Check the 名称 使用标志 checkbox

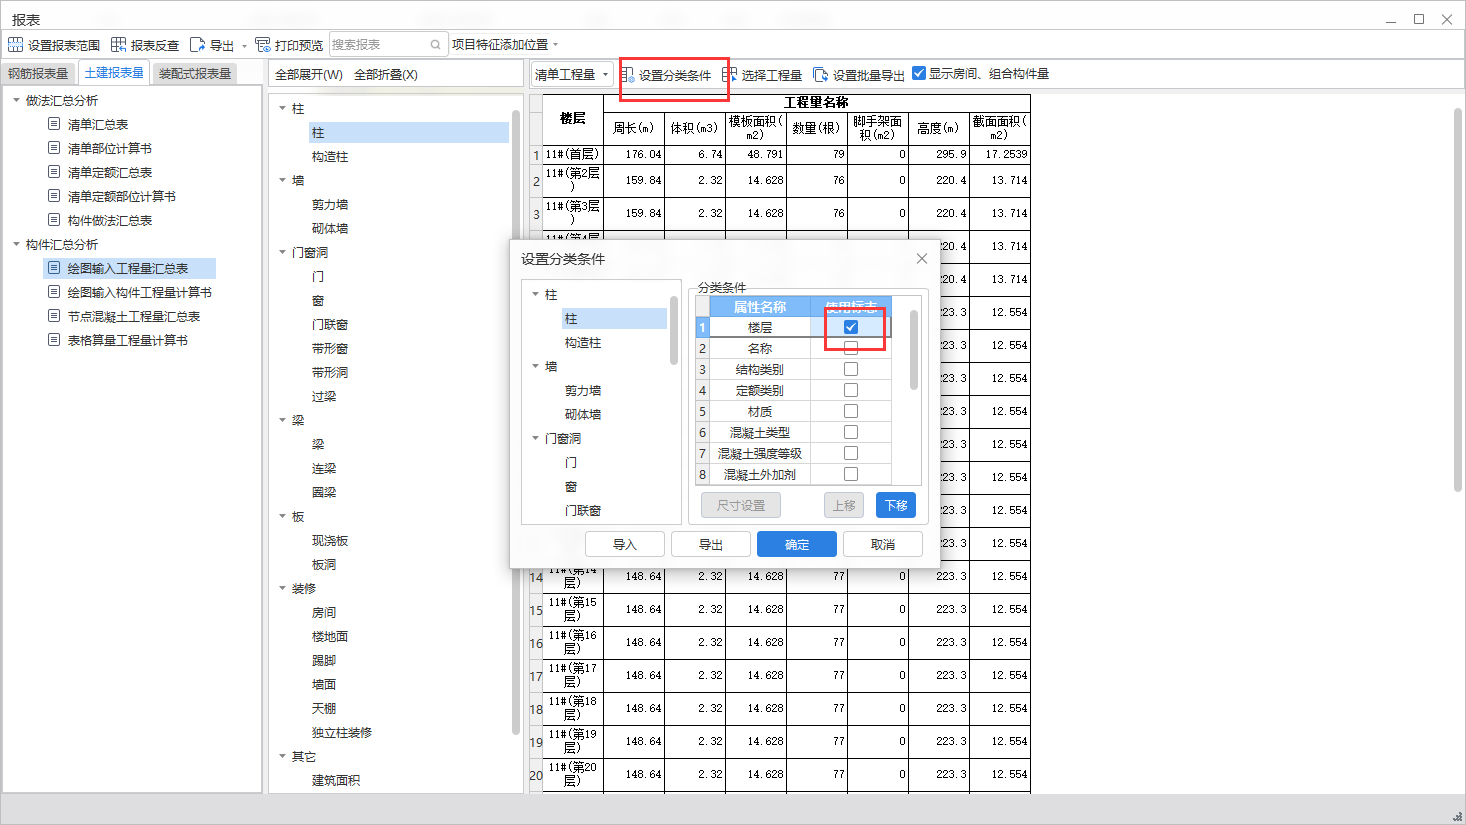[851, 348]
